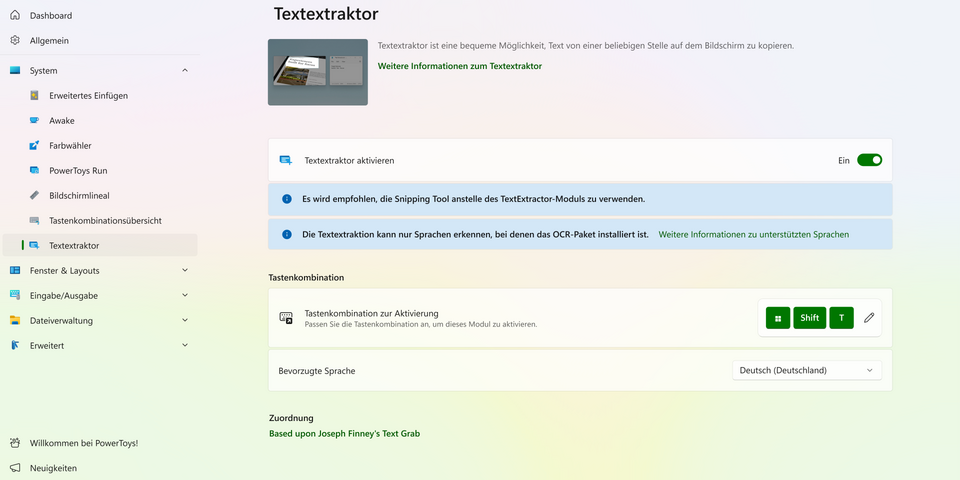Open Weitere Informationen zum Textextraktor link

[x=459, y=66]
